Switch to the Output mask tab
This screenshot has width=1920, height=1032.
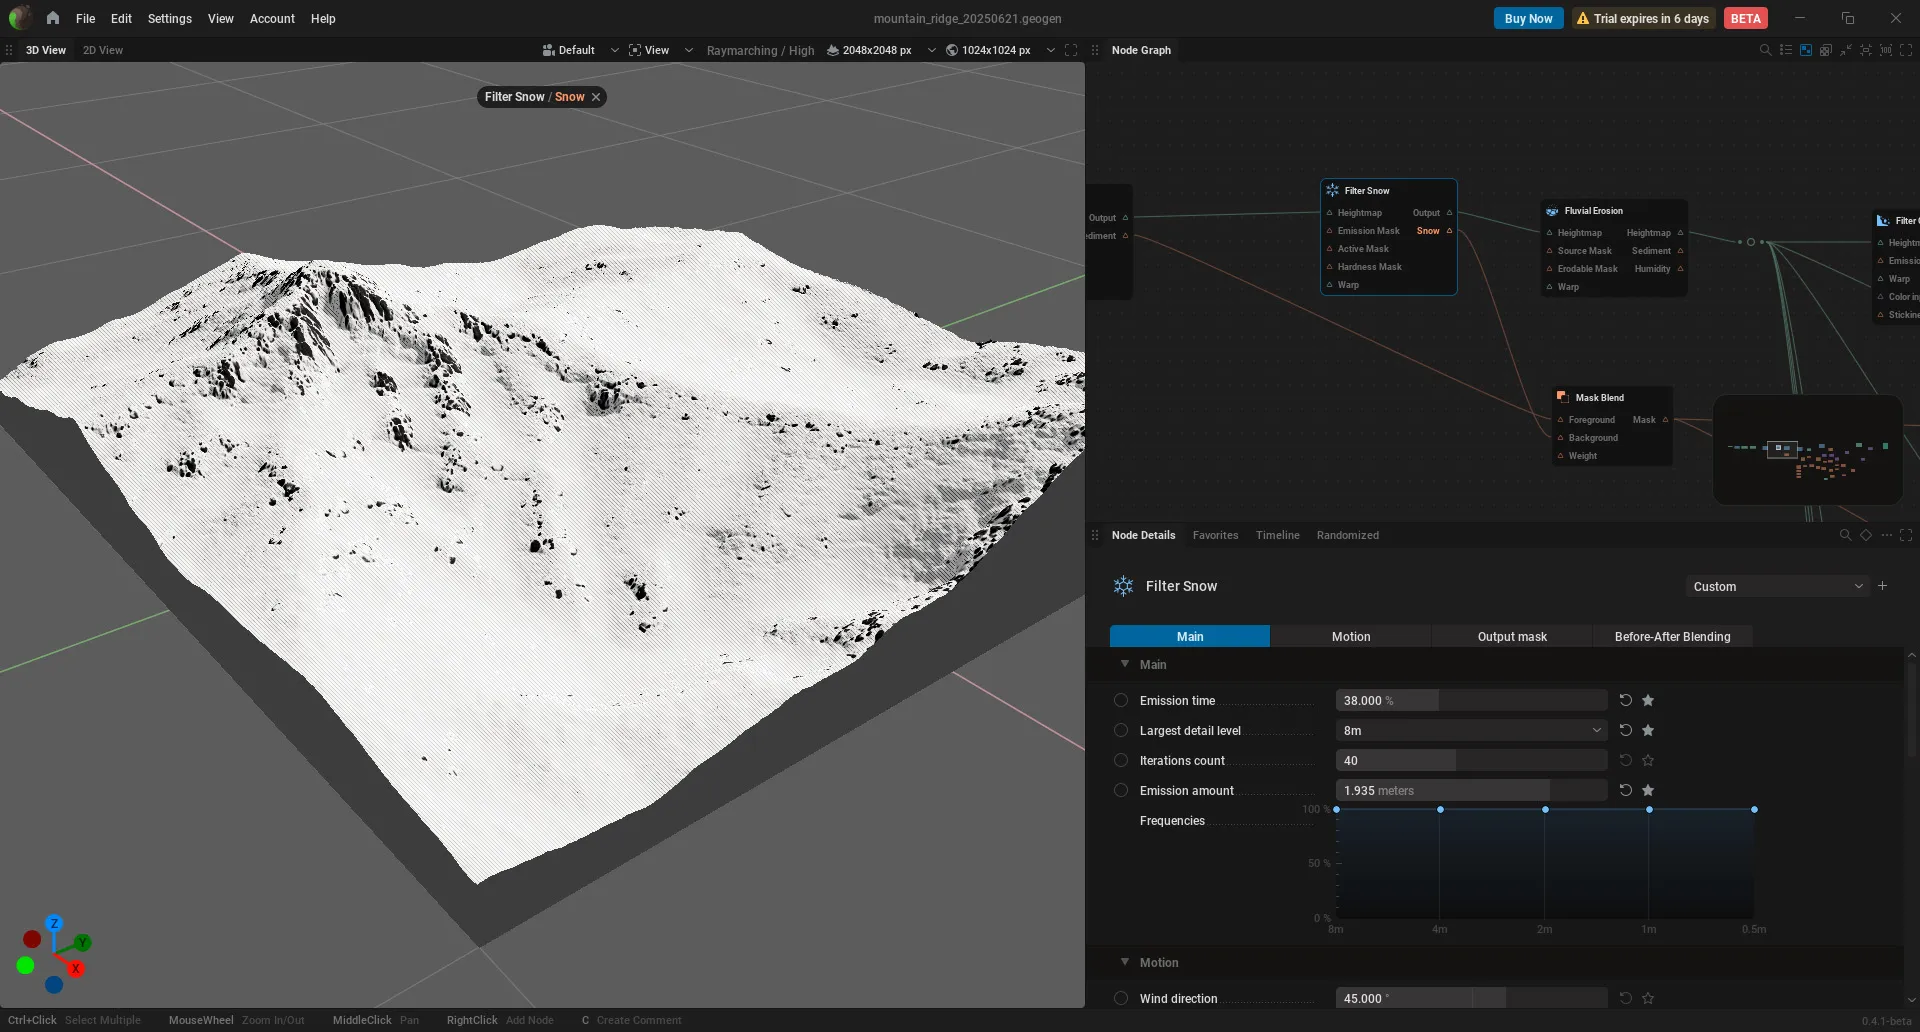[1512, 636]
